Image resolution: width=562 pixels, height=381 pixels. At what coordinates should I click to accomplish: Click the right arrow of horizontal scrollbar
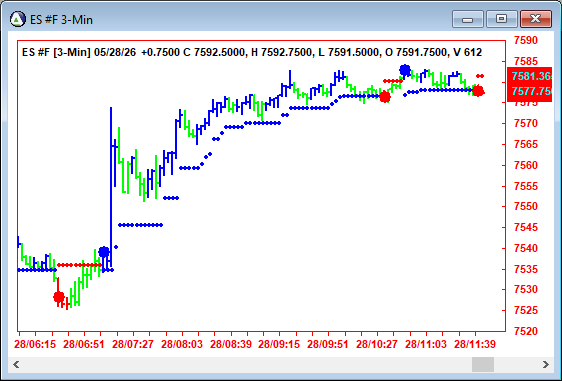[546, 365]
